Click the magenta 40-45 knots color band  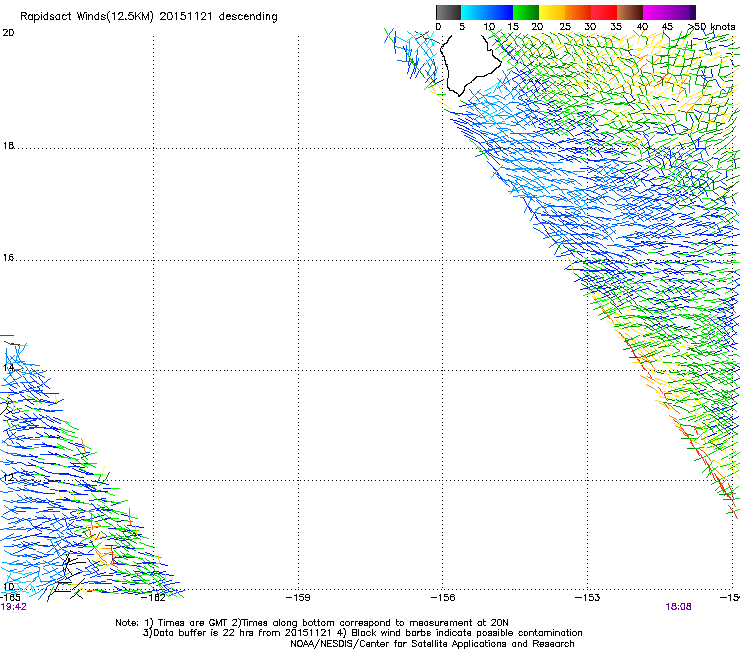(656, 12)
